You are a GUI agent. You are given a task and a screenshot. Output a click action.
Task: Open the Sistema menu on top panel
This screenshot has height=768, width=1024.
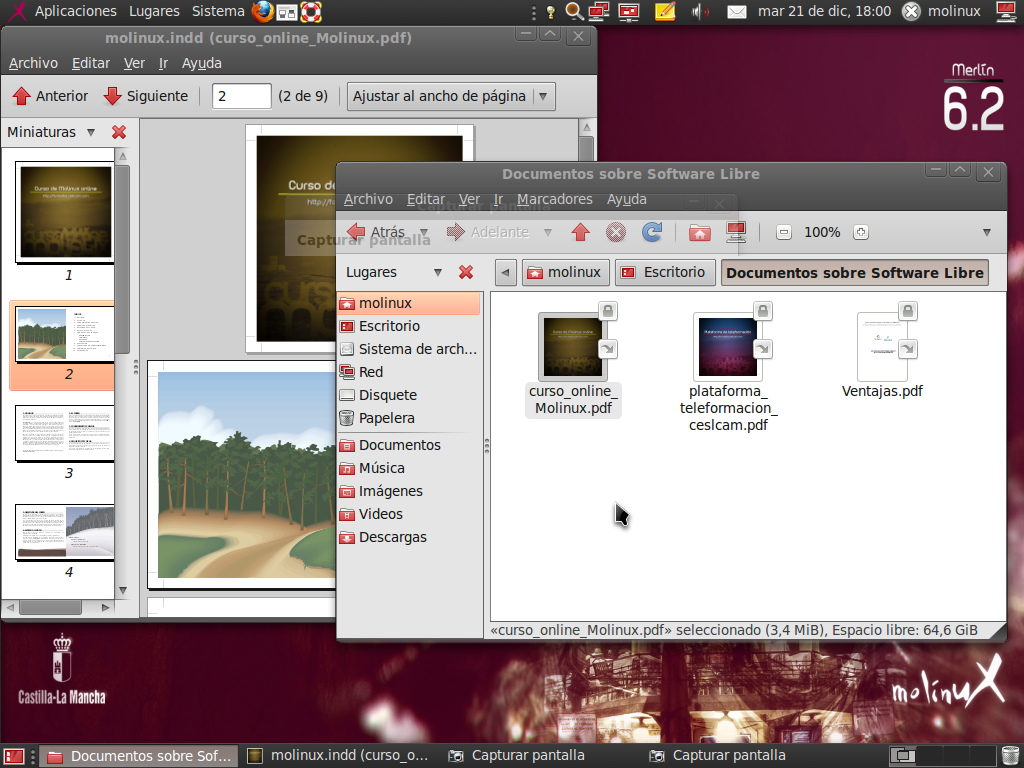218,11
